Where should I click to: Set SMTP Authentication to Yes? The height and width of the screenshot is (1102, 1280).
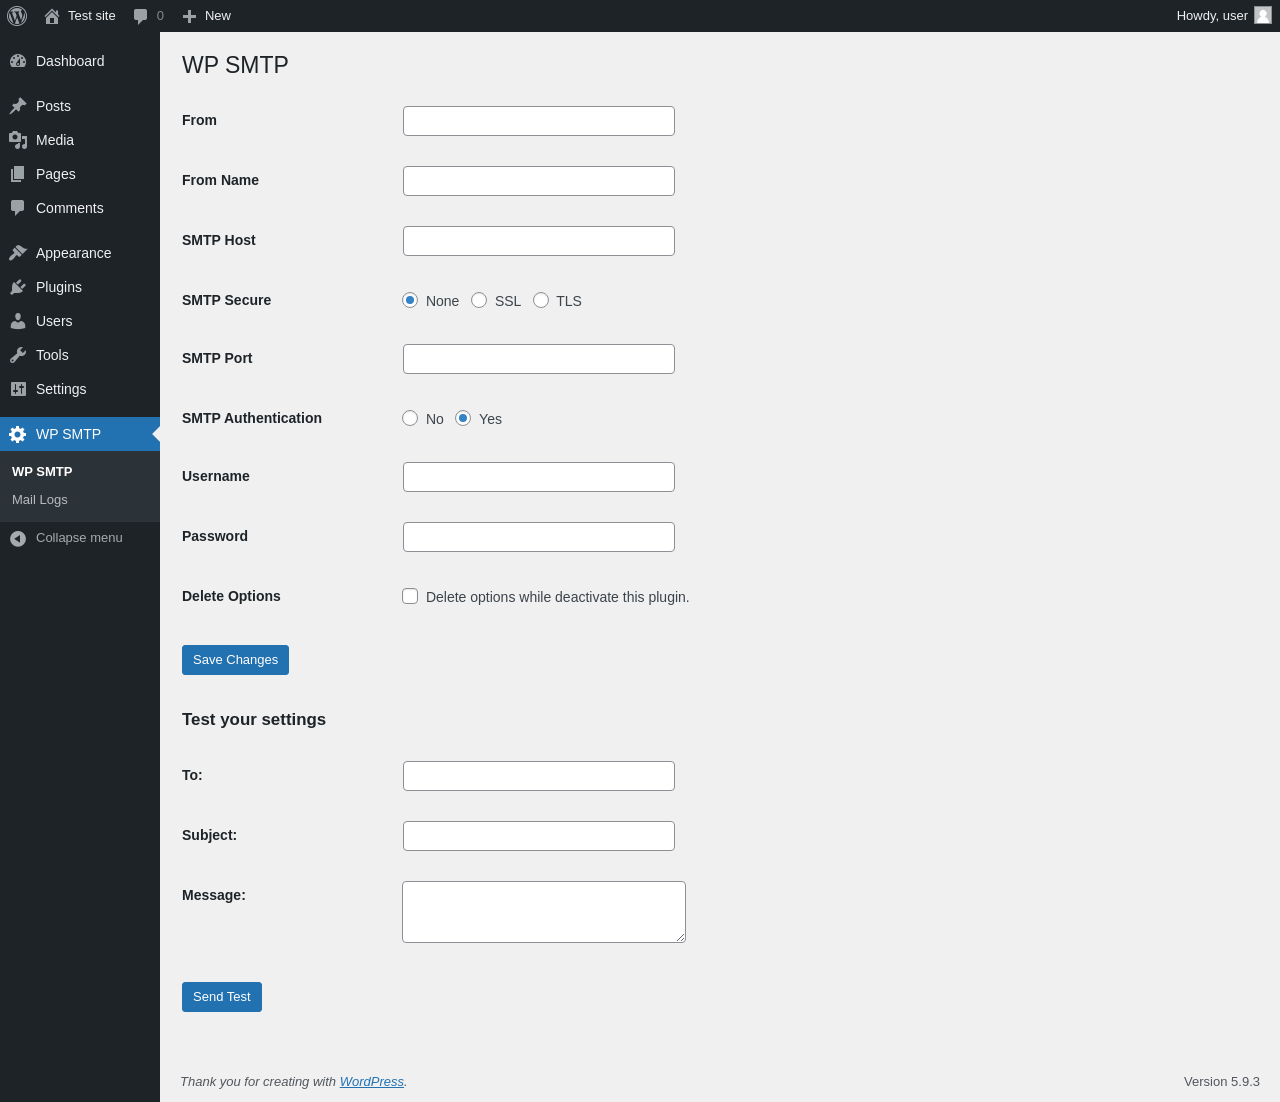(463, 418)
